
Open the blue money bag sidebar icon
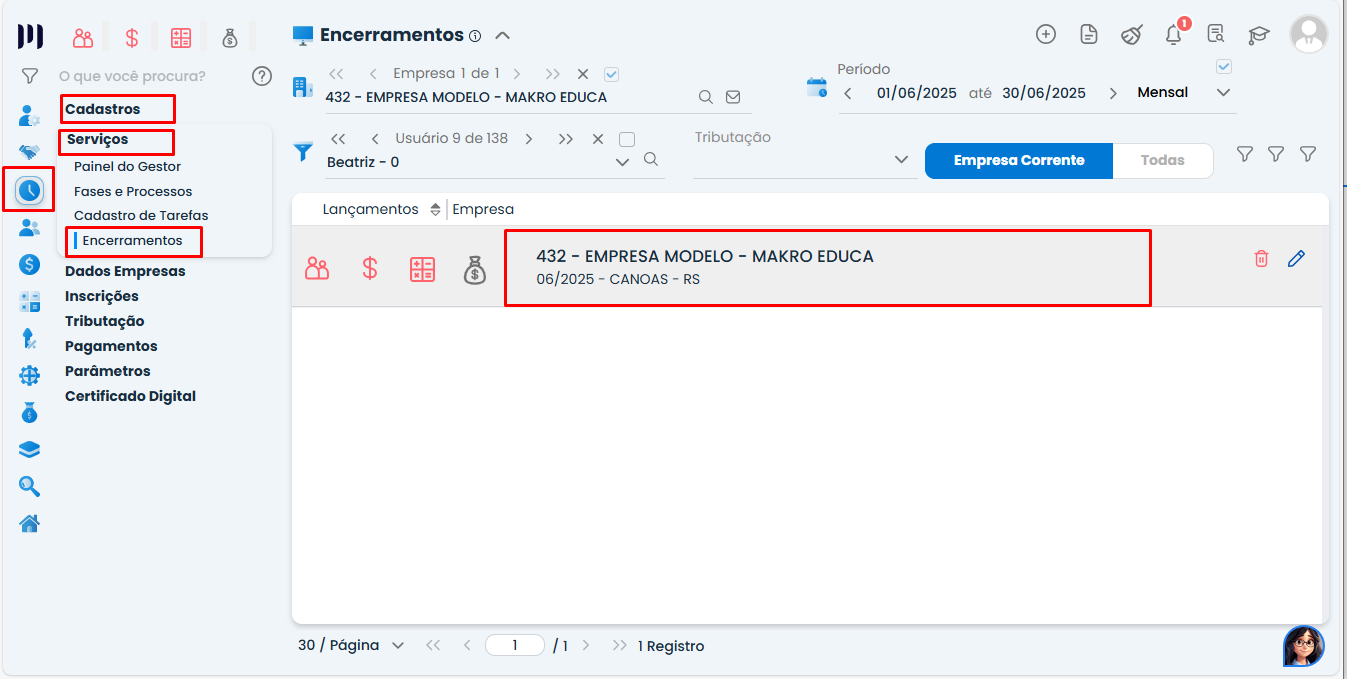[29, 412]
